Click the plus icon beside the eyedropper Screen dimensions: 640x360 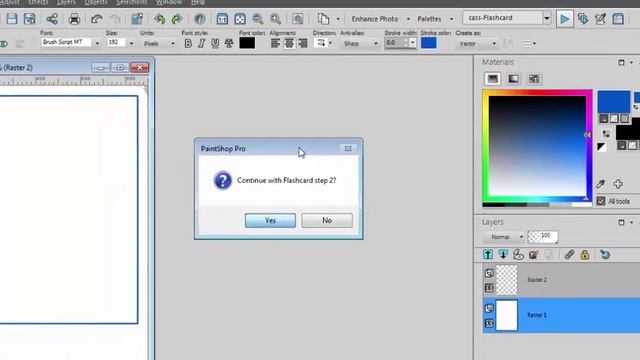(618, 184)
